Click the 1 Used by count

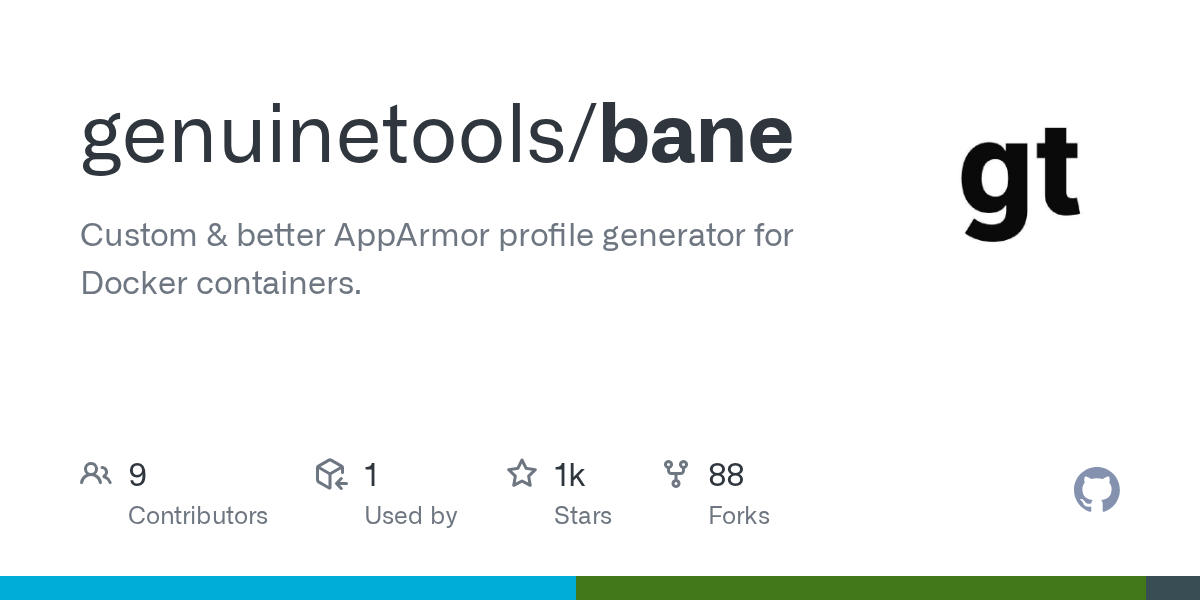[371, 474]
